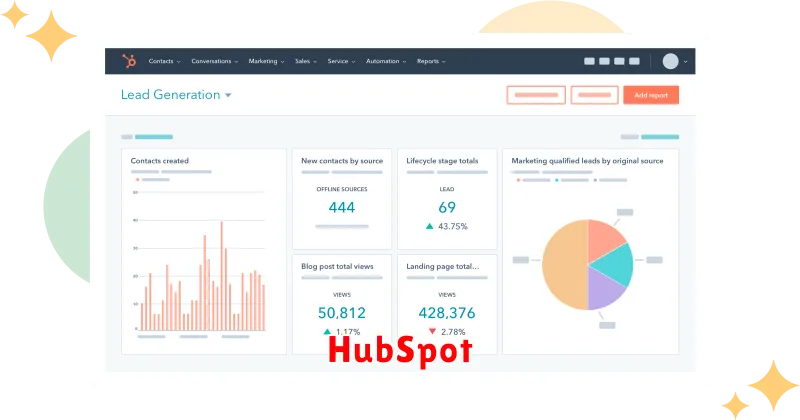Click green up arrow under Blog post views
The image size is (800, 420).
(326, 331)
